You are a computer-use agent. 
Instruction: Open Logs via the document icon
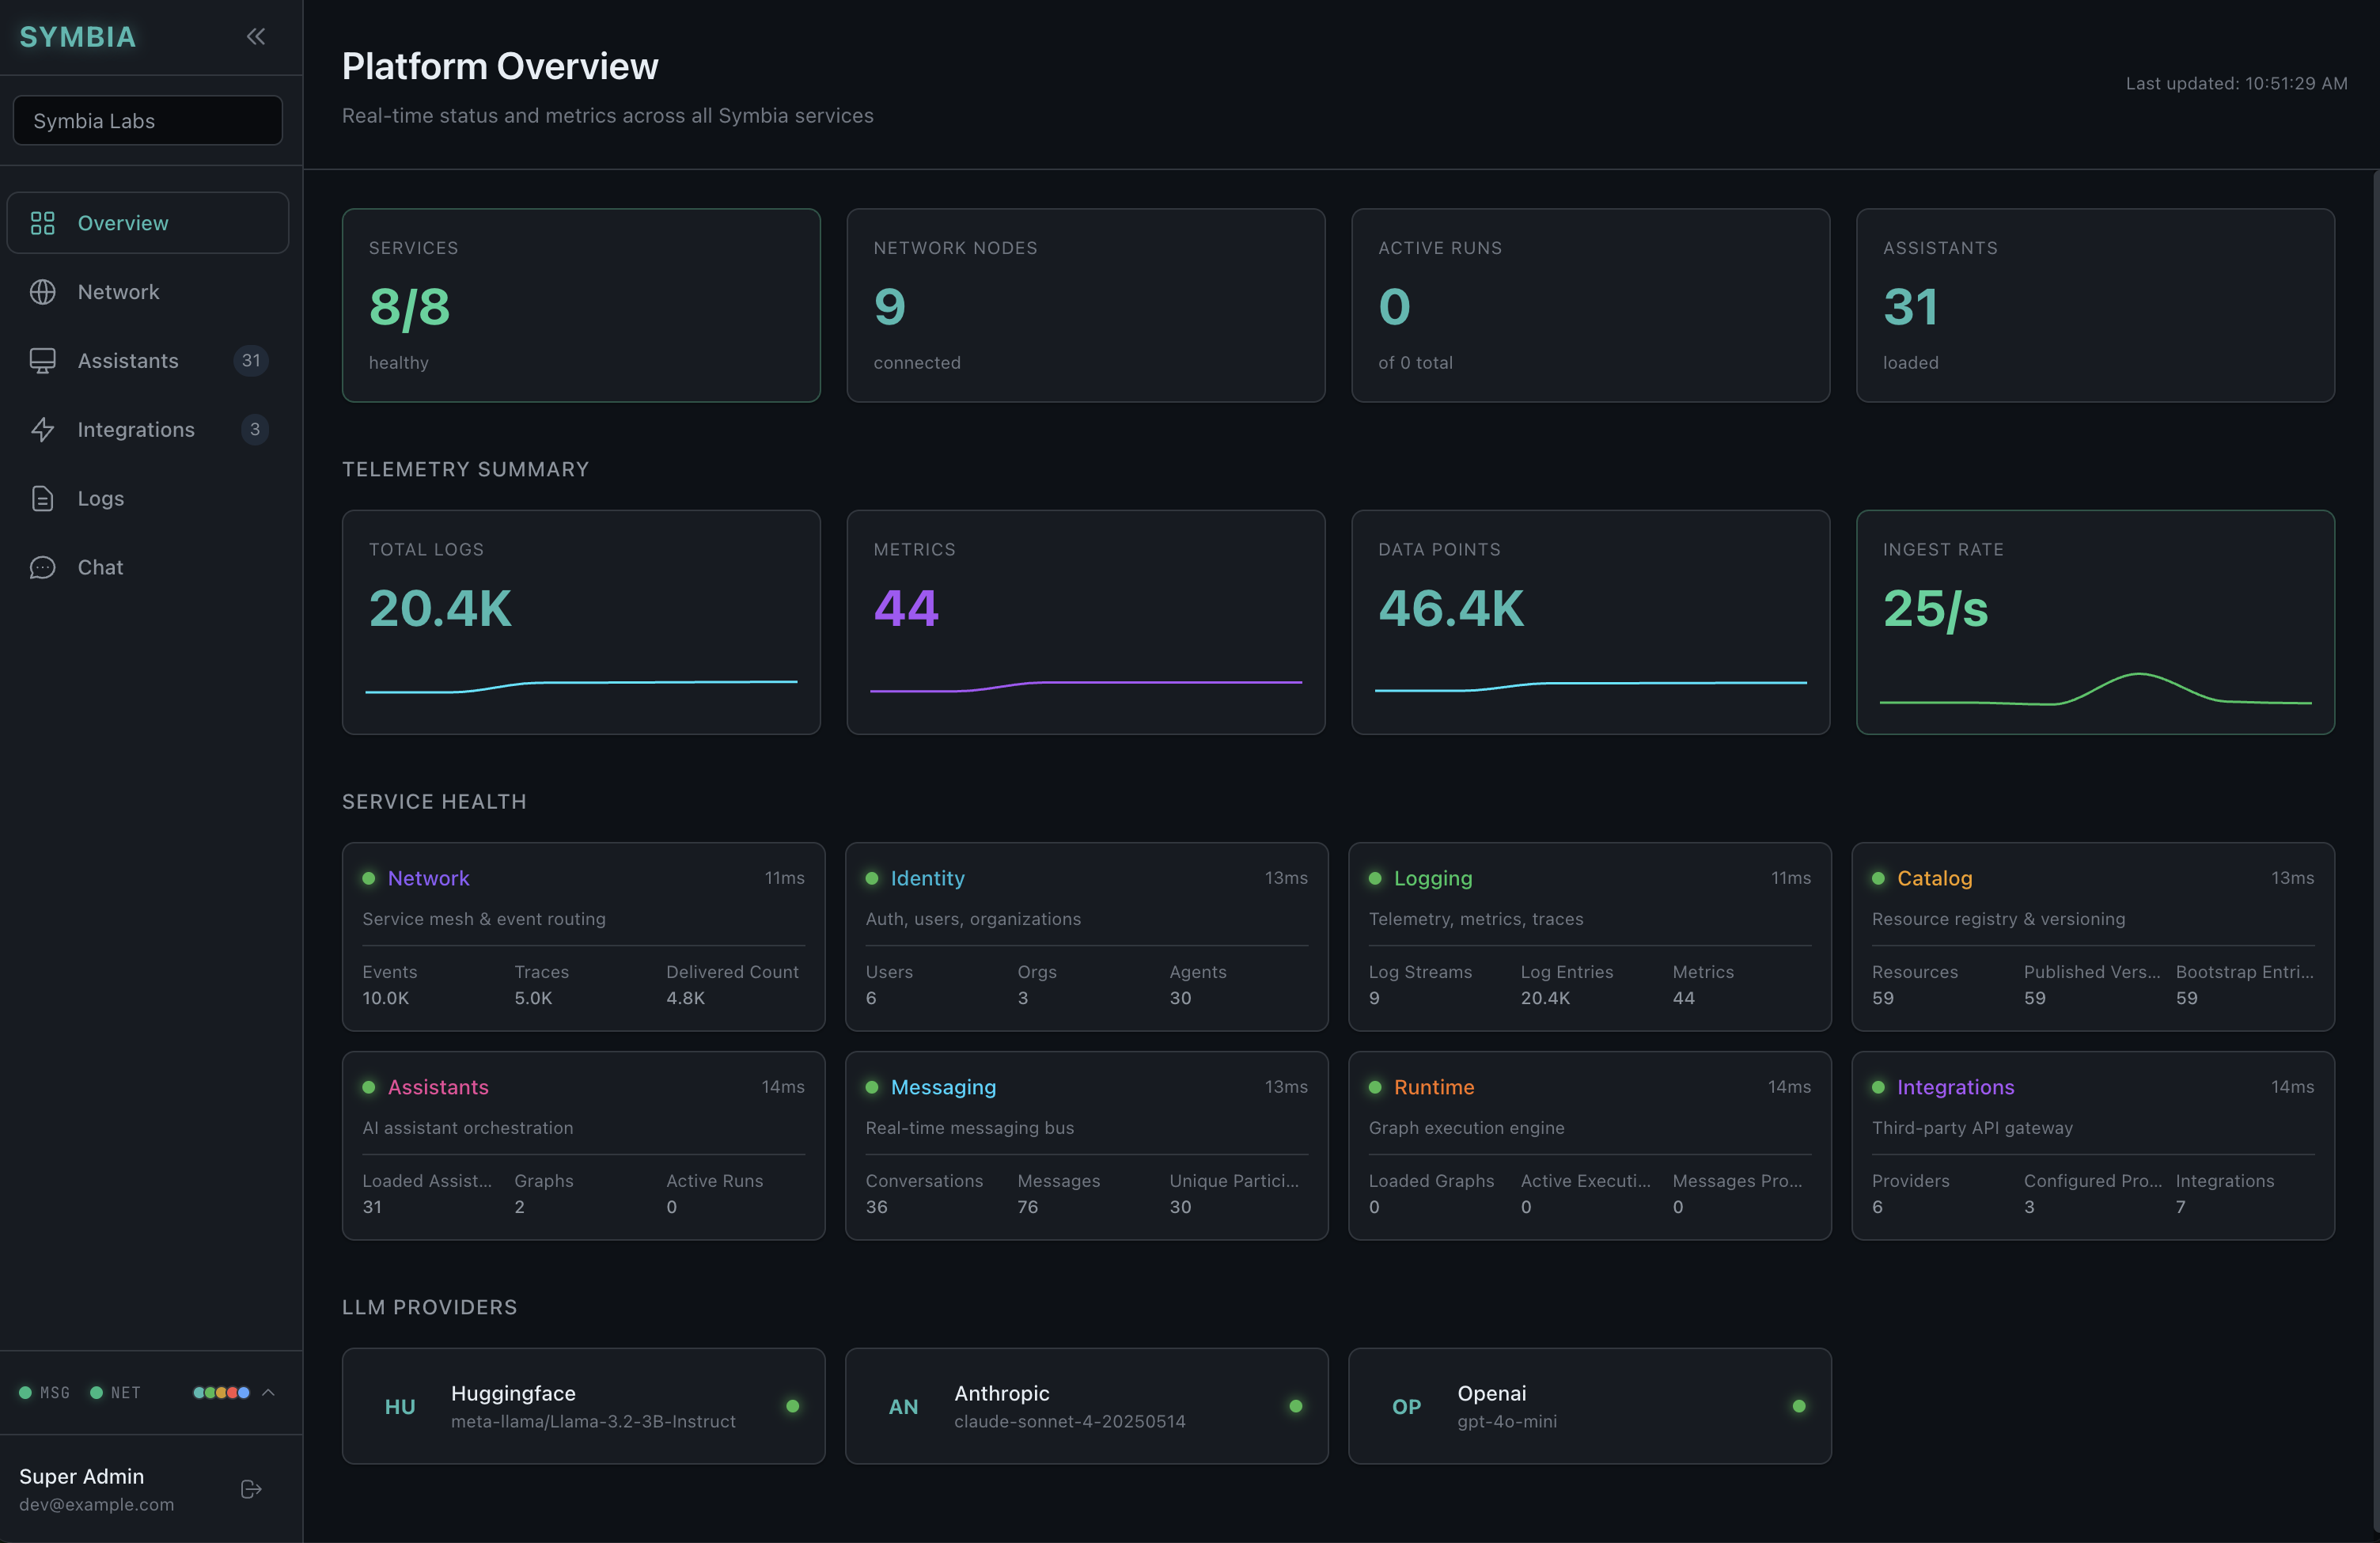click(x=43, y=498)
